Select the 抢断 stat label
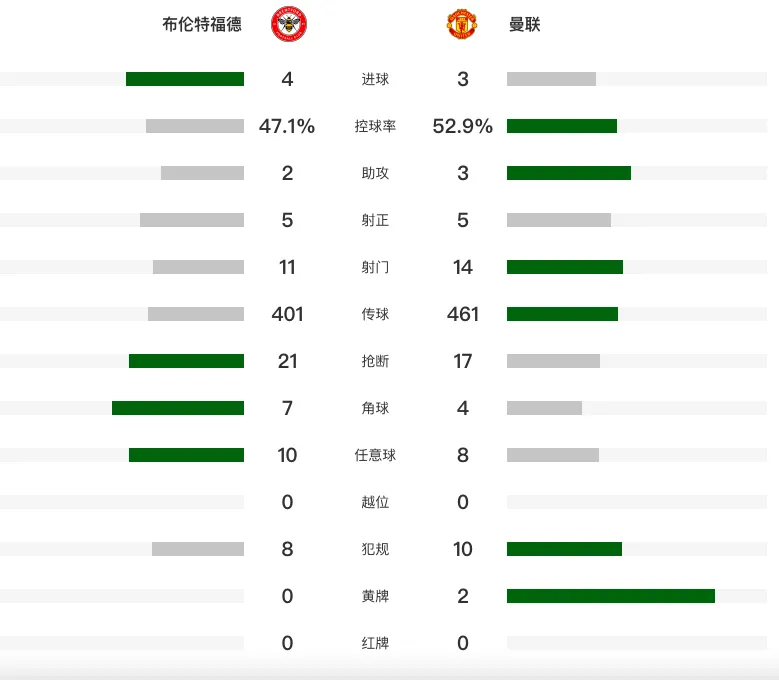Viewport: 779px width, 680px height. pos(375,361)
